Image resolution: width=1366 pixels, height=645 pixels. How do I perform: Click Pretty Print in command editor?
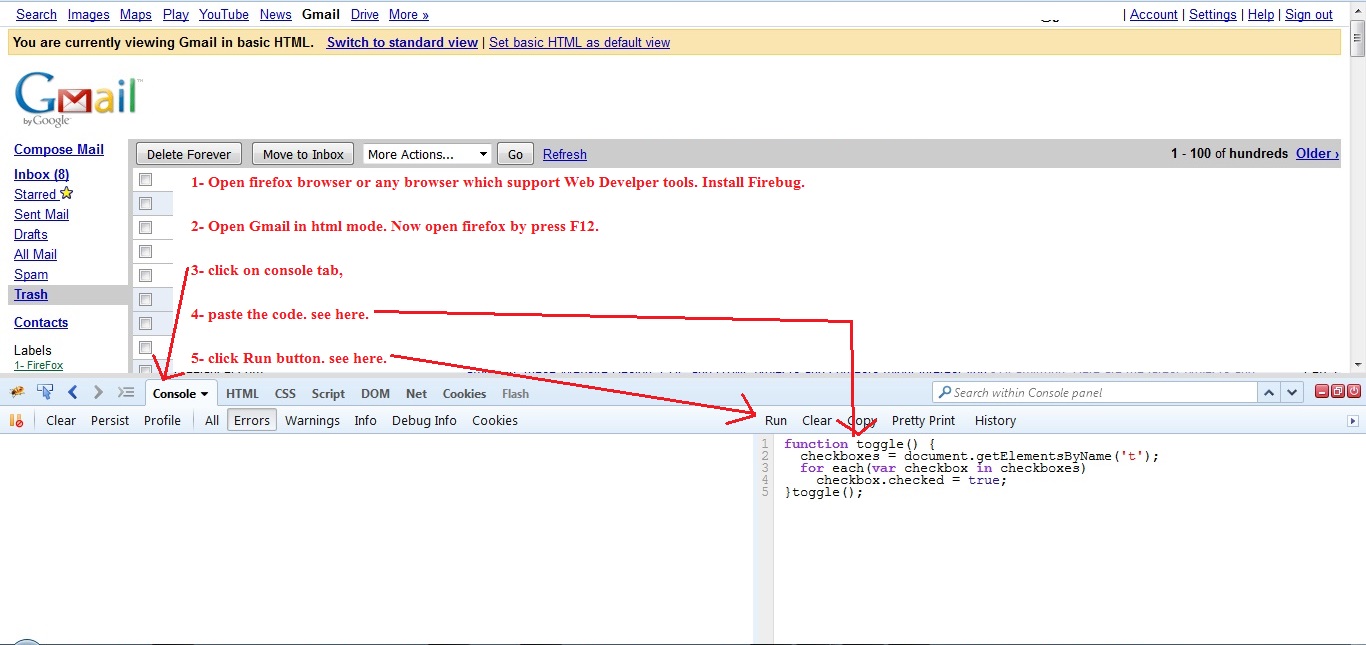coord(923,421)
